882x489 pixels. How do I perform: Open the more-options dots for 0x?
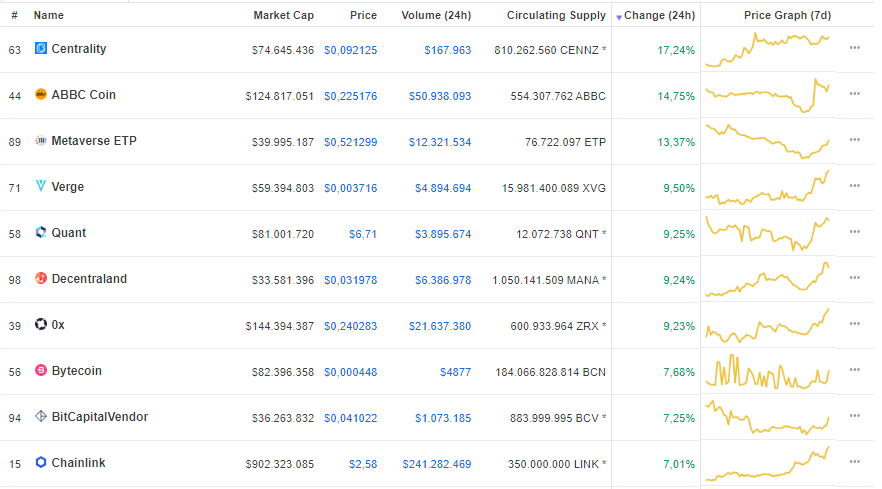coord(854,324)
